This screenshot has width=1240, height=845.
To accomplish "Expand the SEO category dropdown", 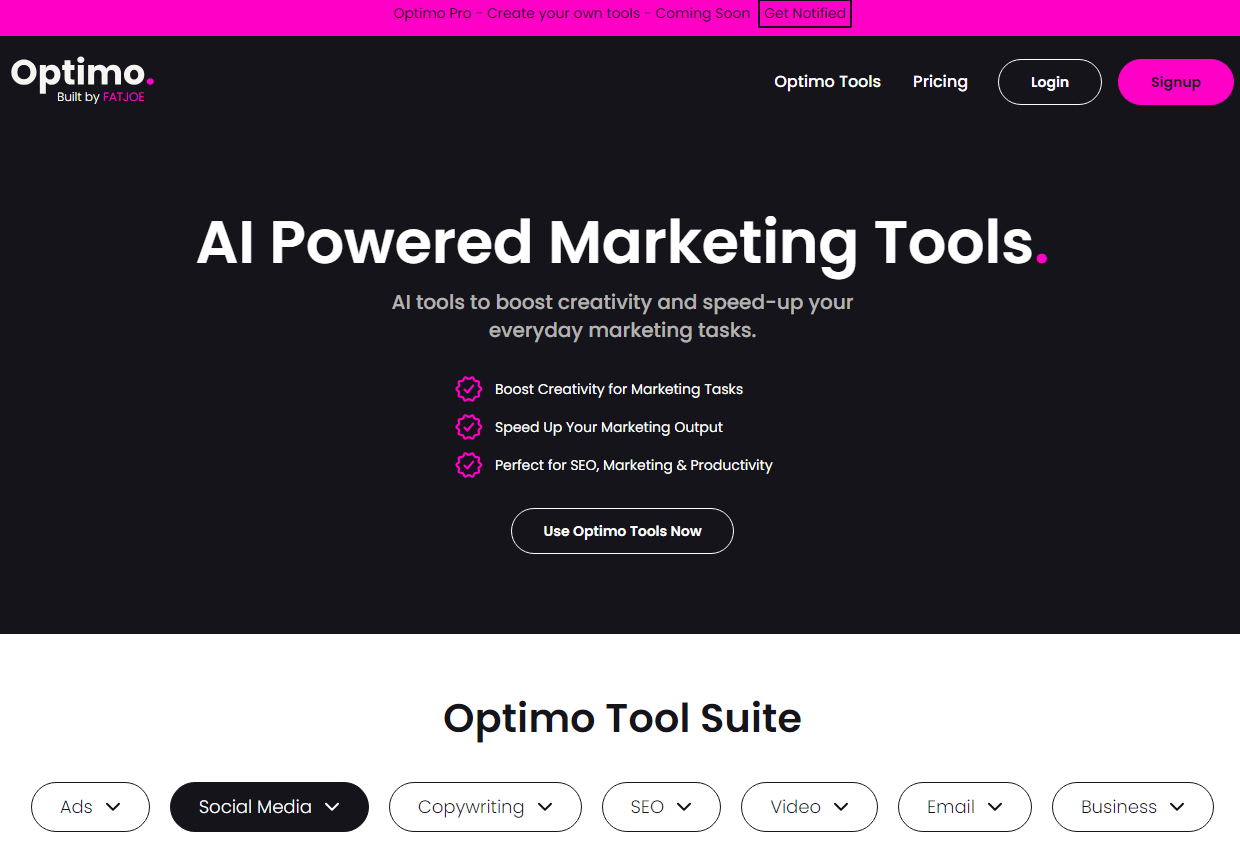I will click(x=661, y=807).
